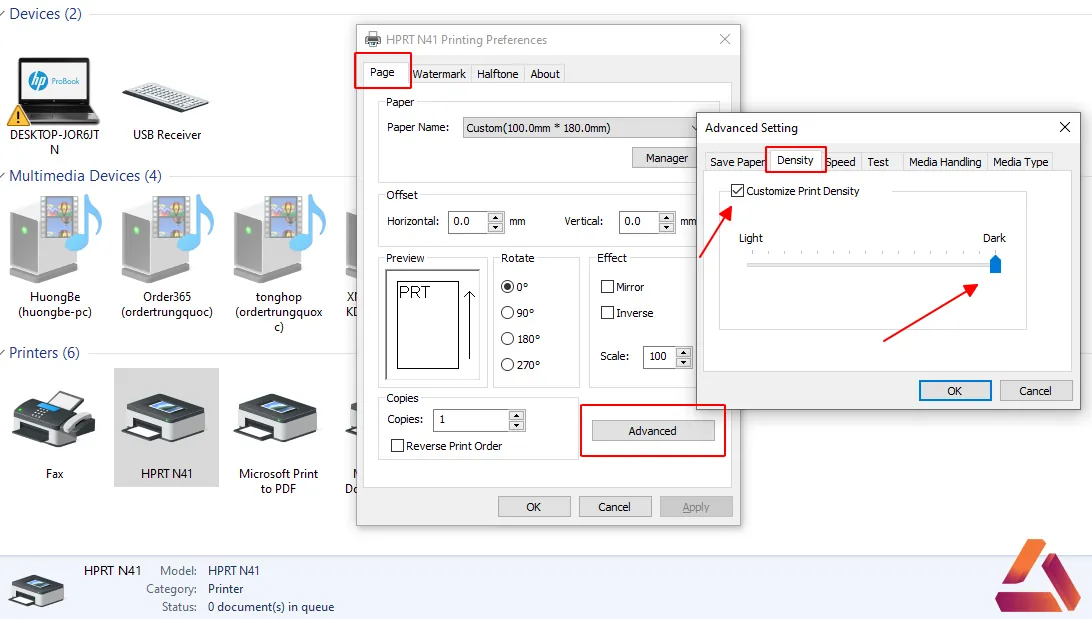
Task: Open the tonghop multimedia device icon
Action: point(279,239)
